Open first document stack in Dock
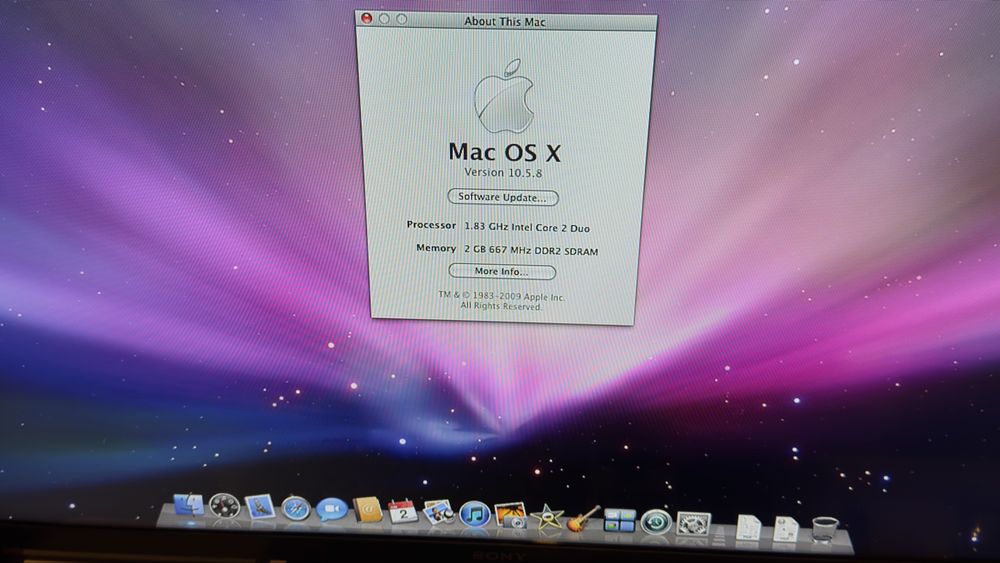This screenshot has height=563, width=1000. (x=748, y=527)
